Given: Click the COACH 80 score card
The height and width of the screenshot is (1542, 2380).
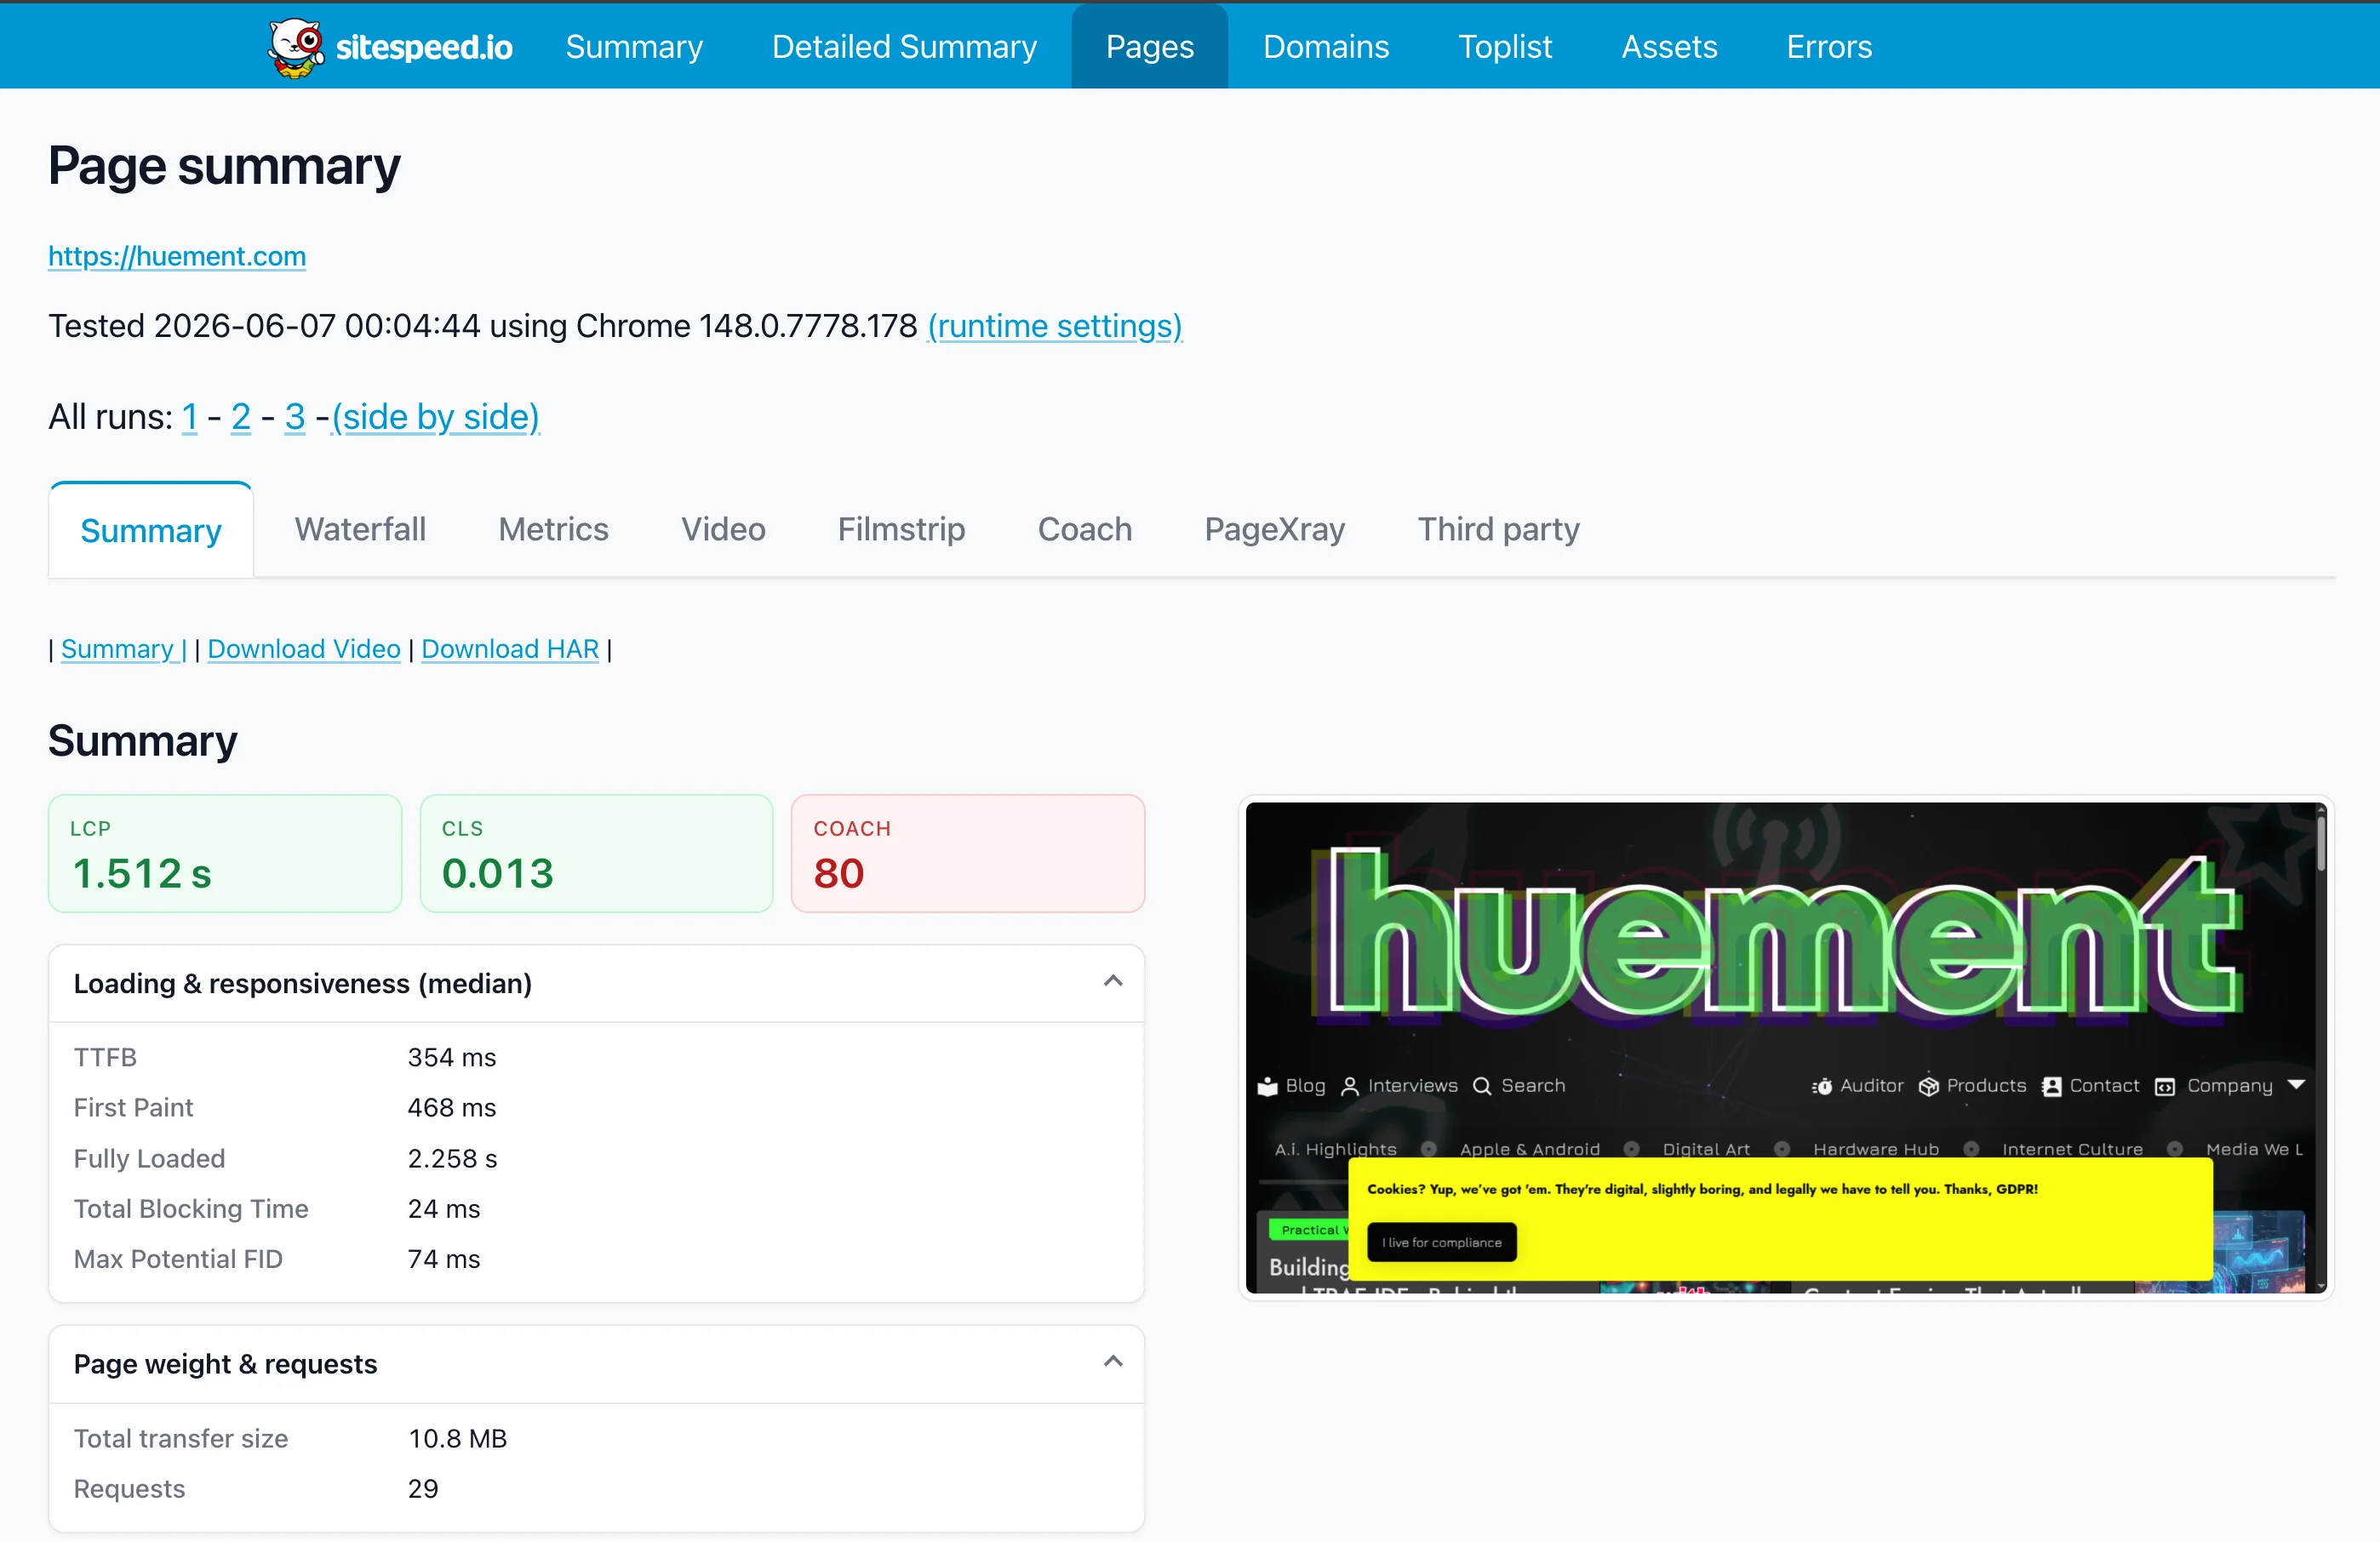Looking at the screenshot, I should click(x=967, y=853).
